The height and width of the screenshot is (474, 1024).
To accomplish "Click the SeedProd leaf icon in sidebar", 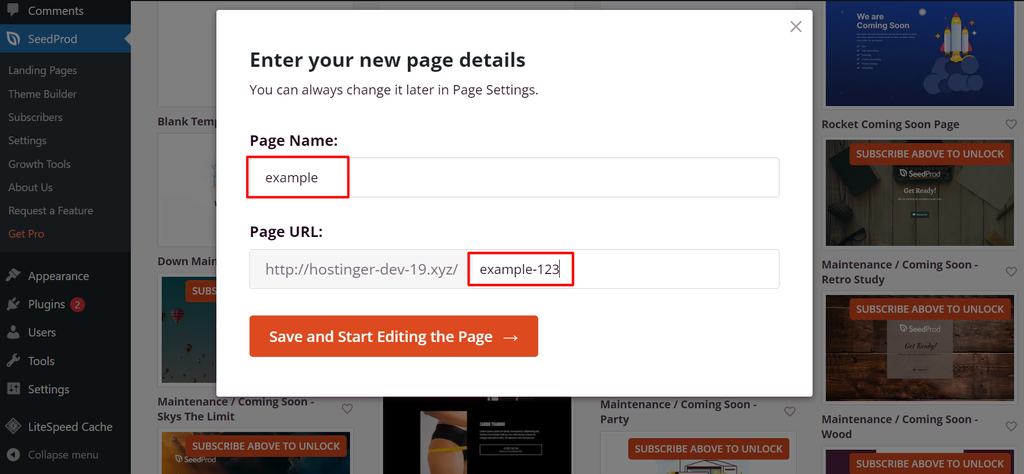I will (x=13, y=39).
